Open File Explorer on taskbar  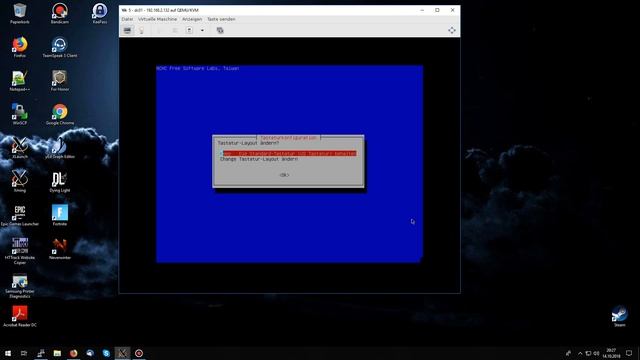[57, 353]
